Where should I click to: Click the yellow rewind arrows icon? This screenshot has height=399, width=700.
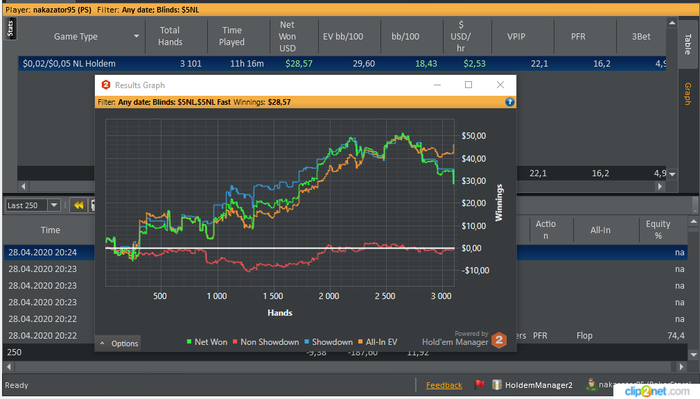79,205
